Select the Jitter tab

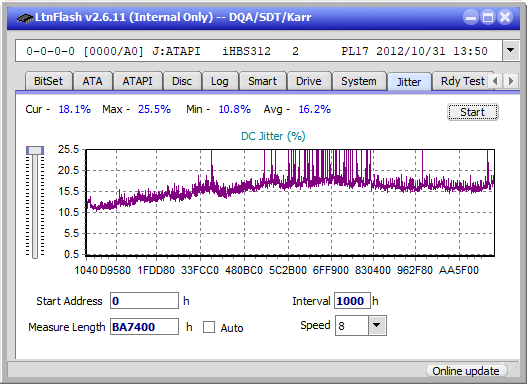[409, 82]
